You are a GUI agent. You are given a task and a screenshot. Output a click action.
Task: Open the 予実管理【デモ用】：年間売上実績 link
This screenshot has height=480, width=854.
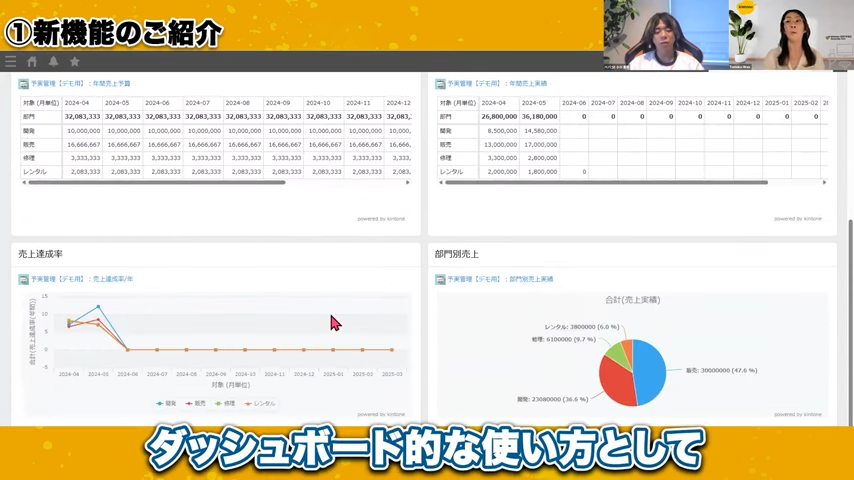(497, 84)
